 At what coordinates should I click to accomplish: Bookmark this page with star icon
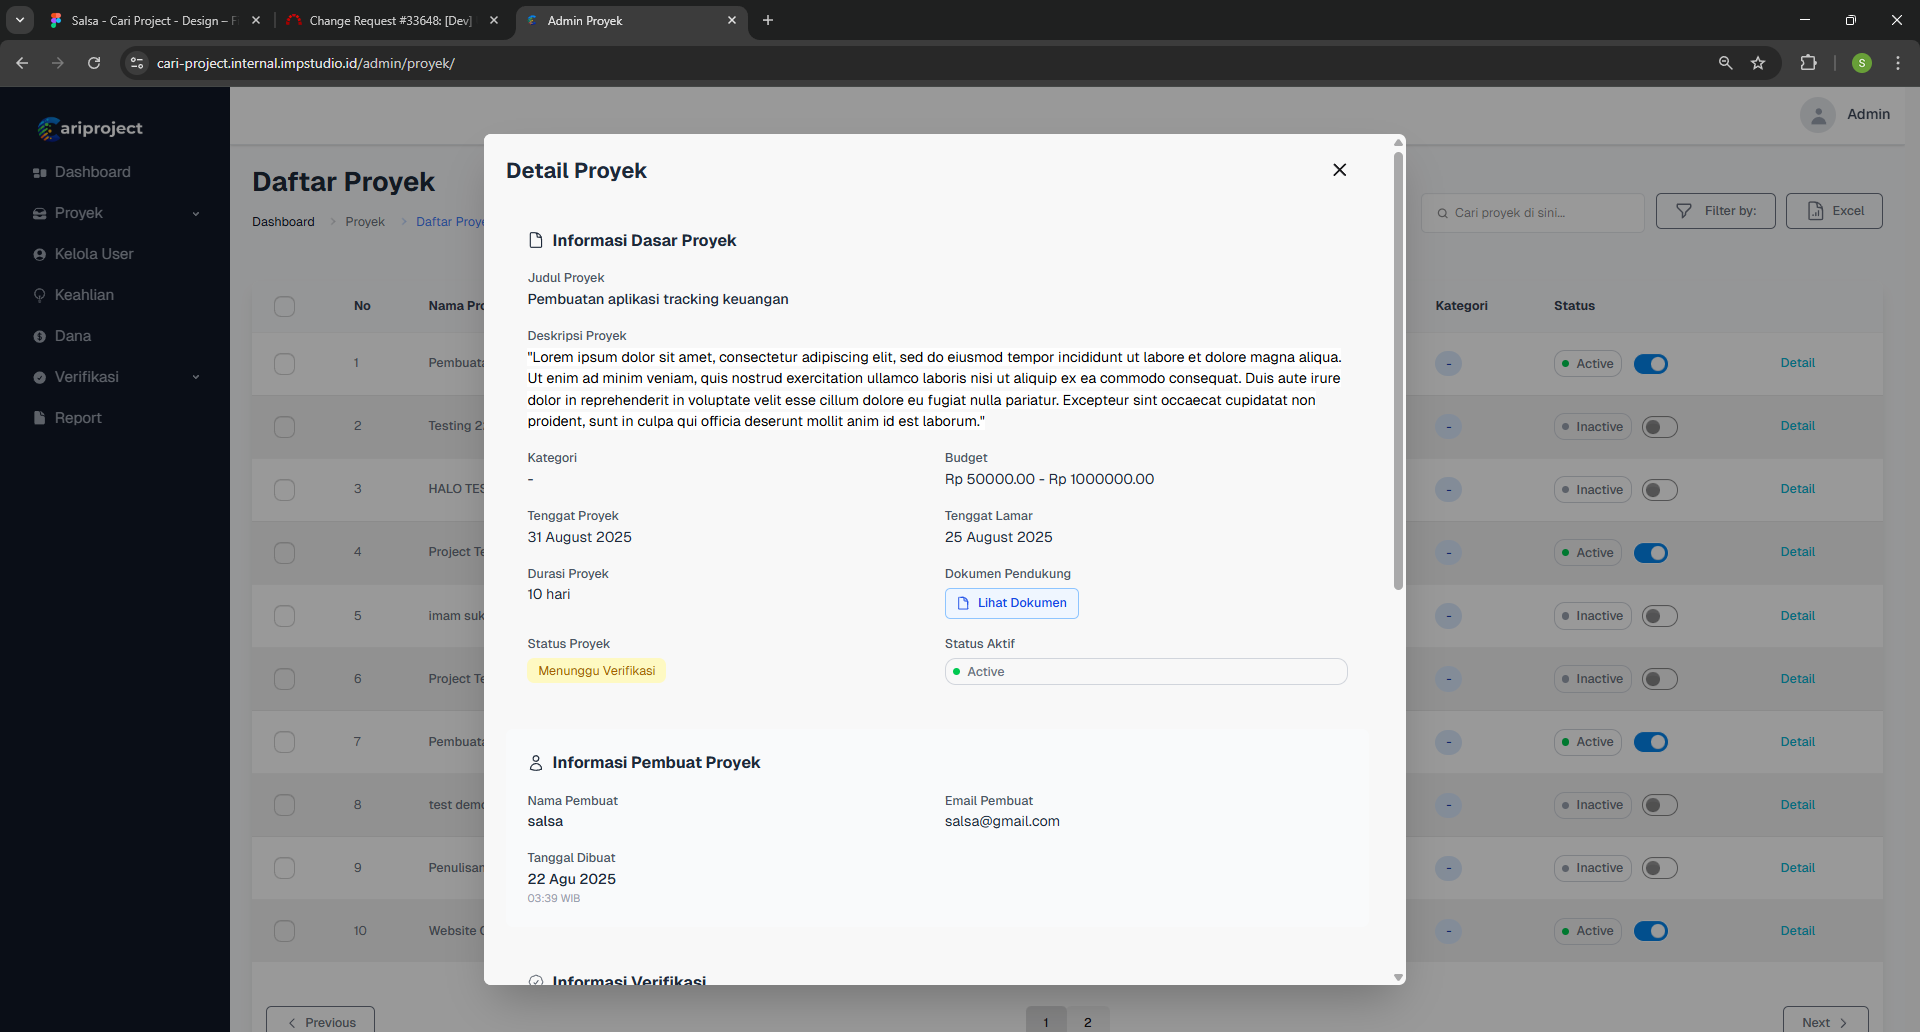pos(1758,63)
